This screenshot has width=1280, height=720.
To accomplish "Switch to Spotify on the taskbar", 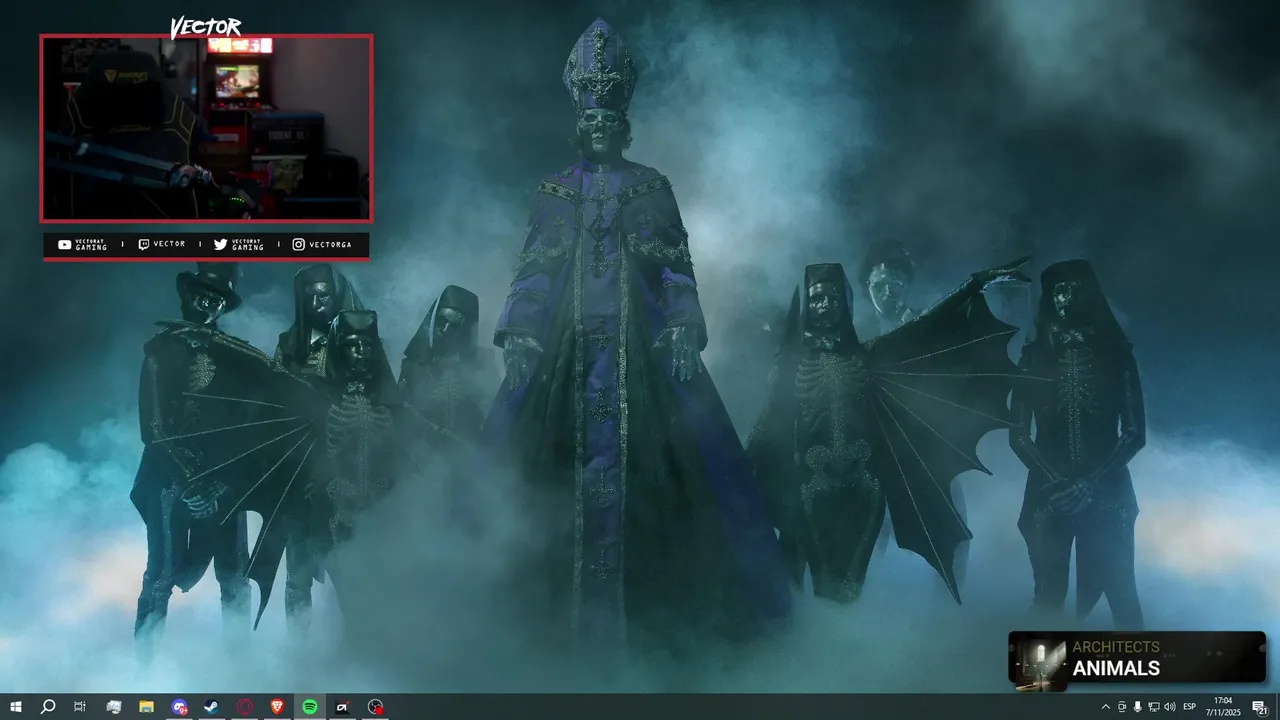I will point(310,707).
